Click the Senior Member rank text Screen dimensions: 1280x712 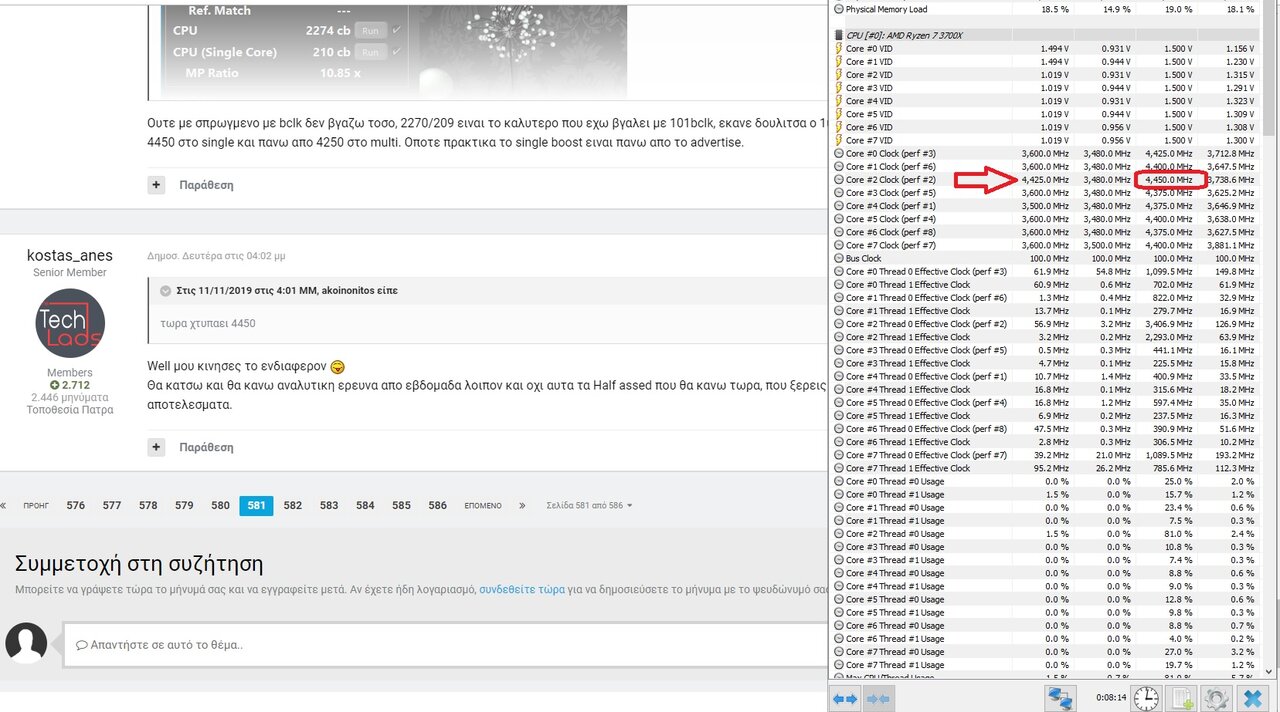[70, 272]
